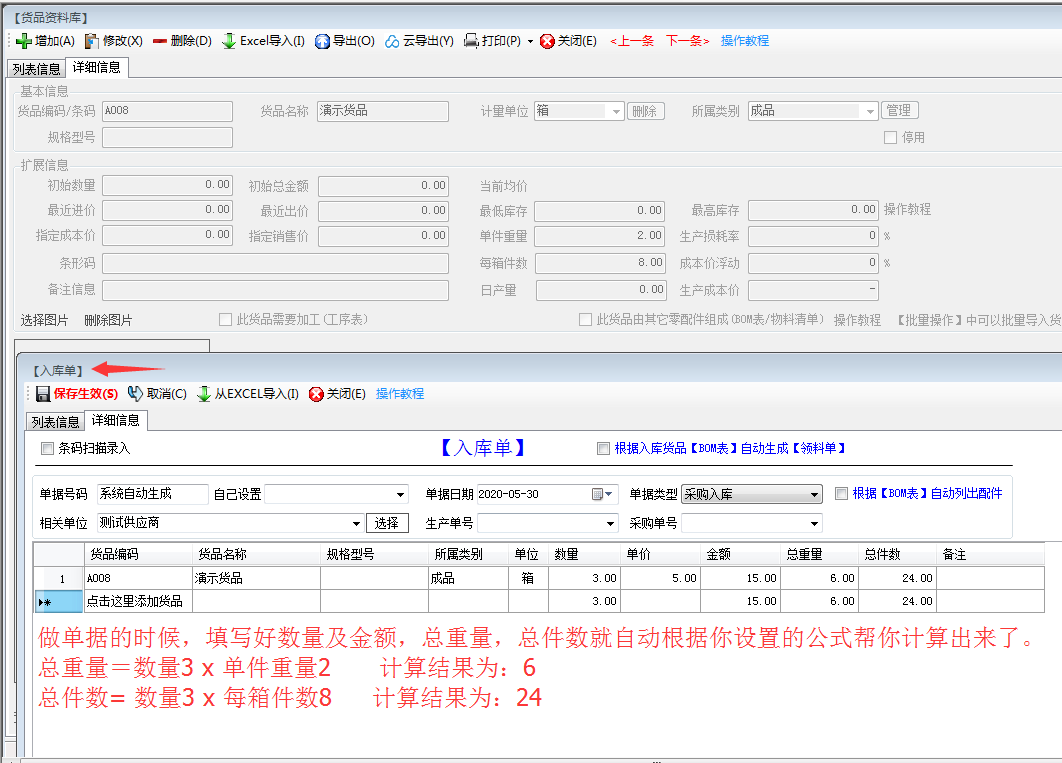This screenshot has width=1062, height=763.
Task: Click the 修改(X) edit icon
Action: pos(92,41)
